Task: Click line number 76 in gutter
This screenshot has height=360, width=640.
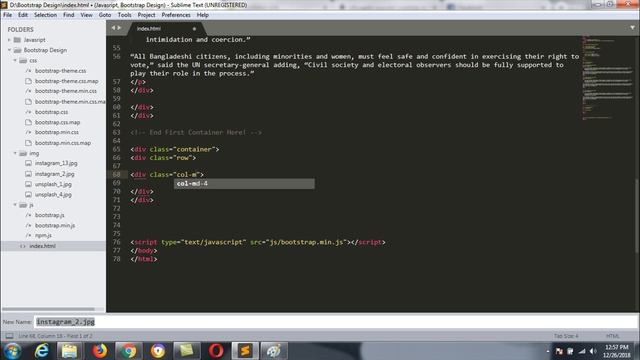Action: tap(117, 242)
